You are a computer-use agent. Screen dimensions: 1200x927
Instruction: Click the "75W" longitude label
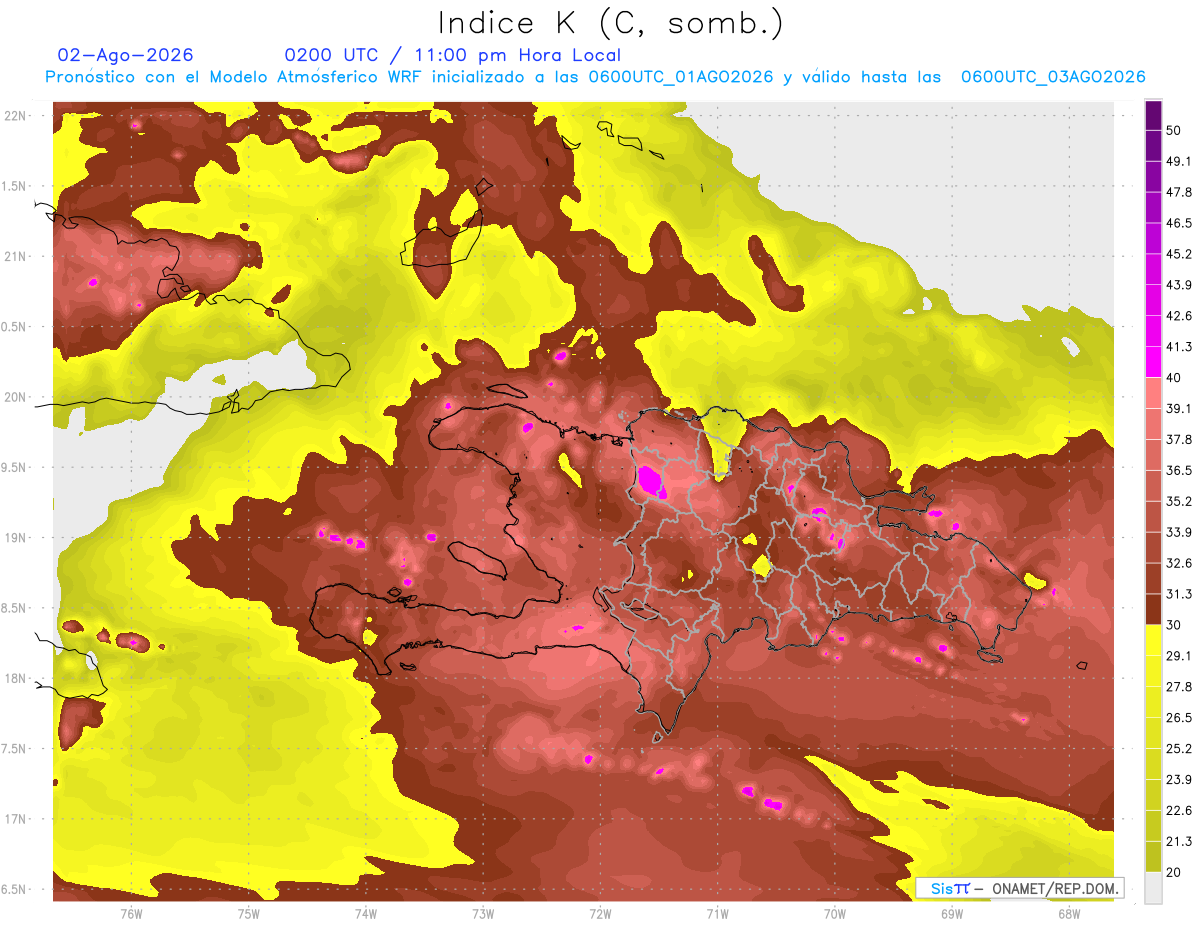pyautogui.click(x=248, y=913)
